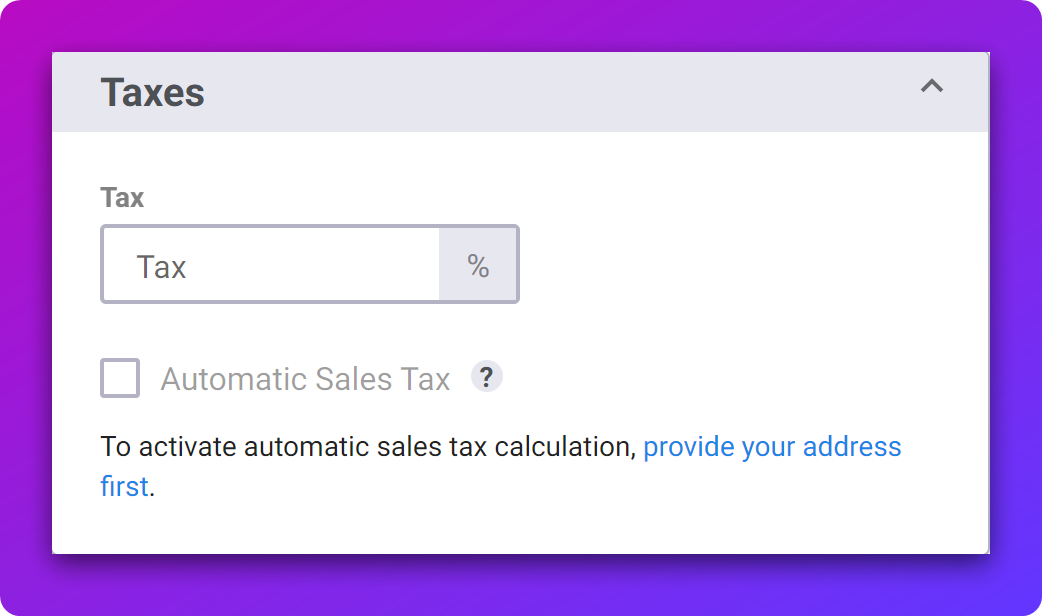The width and height of the screenshot is (1042, 616).
Task: Focus the Tax percentage input field
Action: click(x=270, y=264)
